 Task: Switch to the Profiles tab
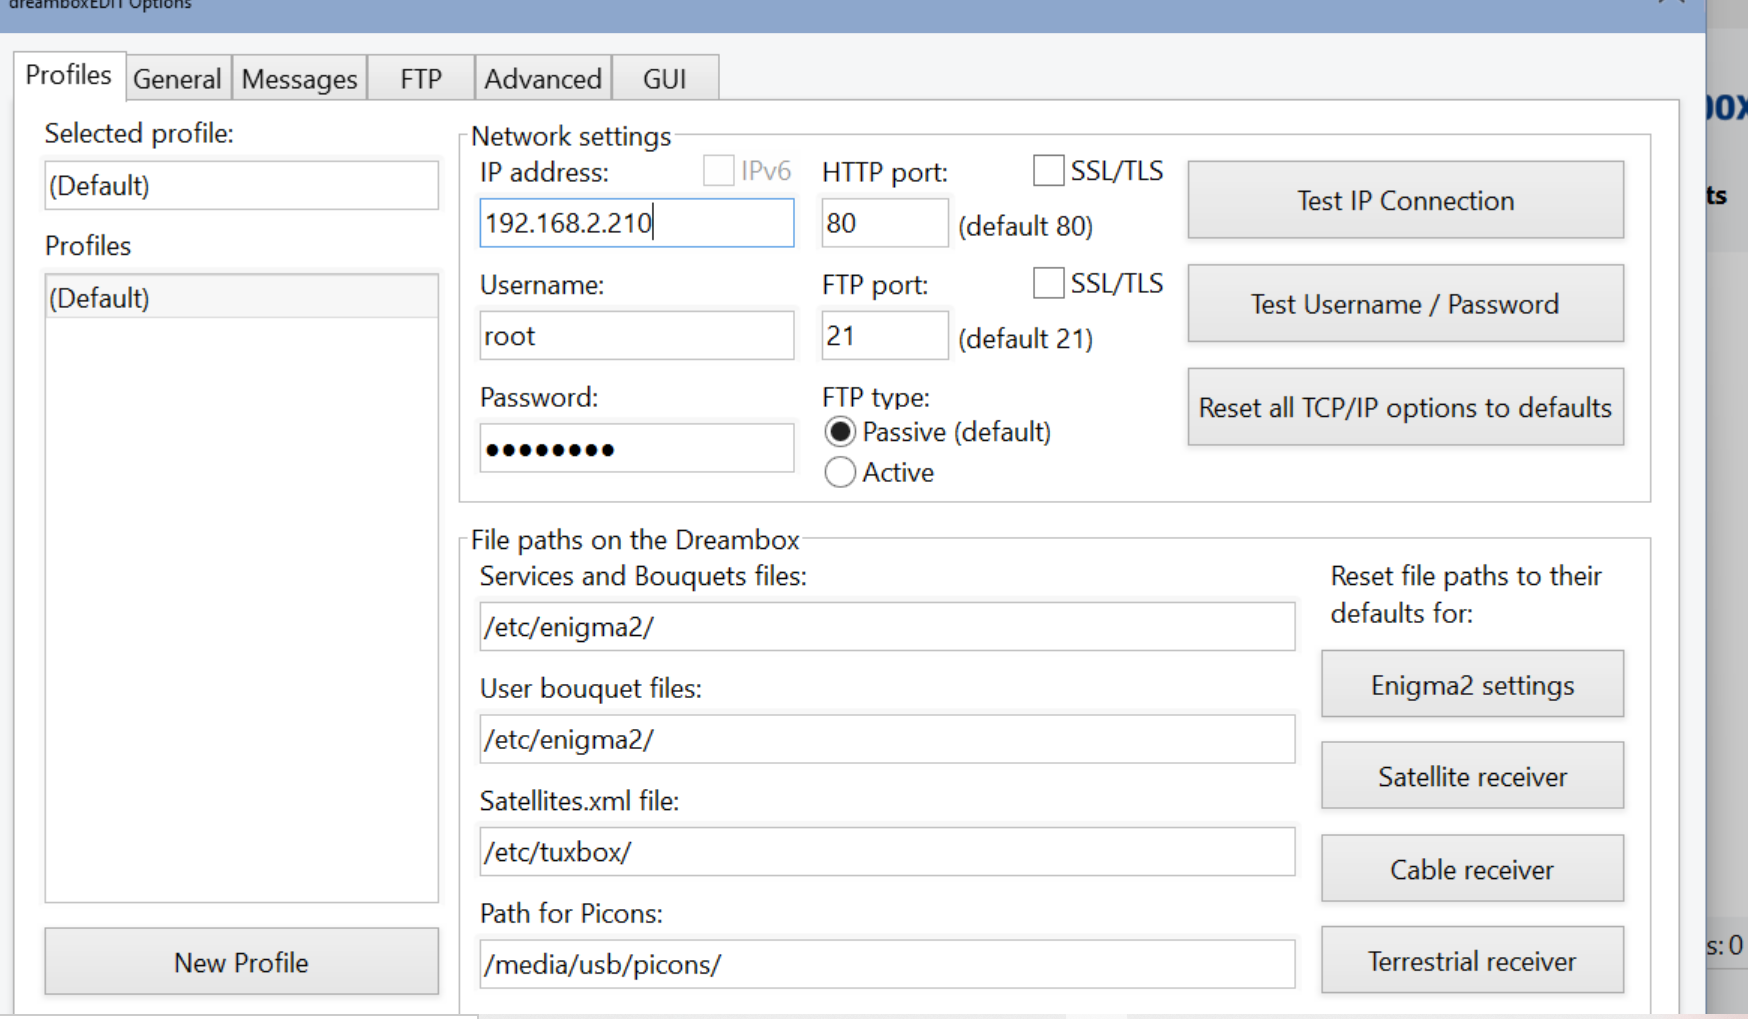69,76
